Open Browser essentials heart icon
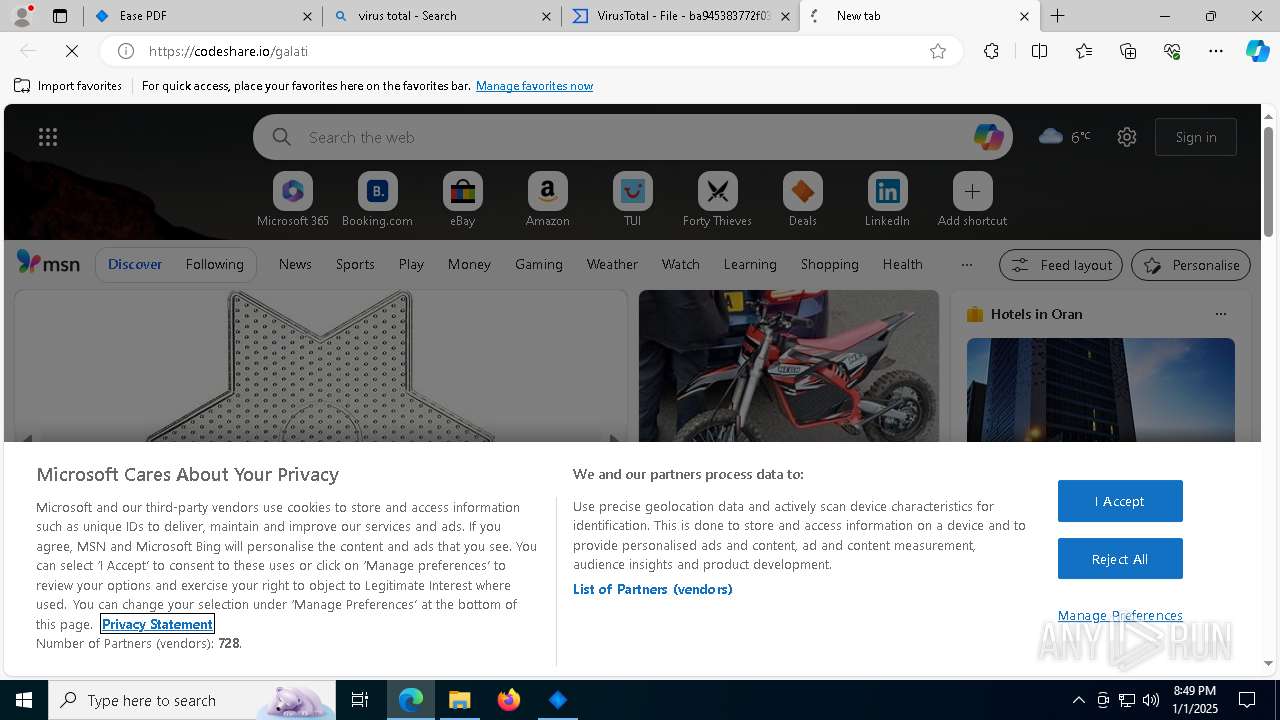 tap(1172, 51)
